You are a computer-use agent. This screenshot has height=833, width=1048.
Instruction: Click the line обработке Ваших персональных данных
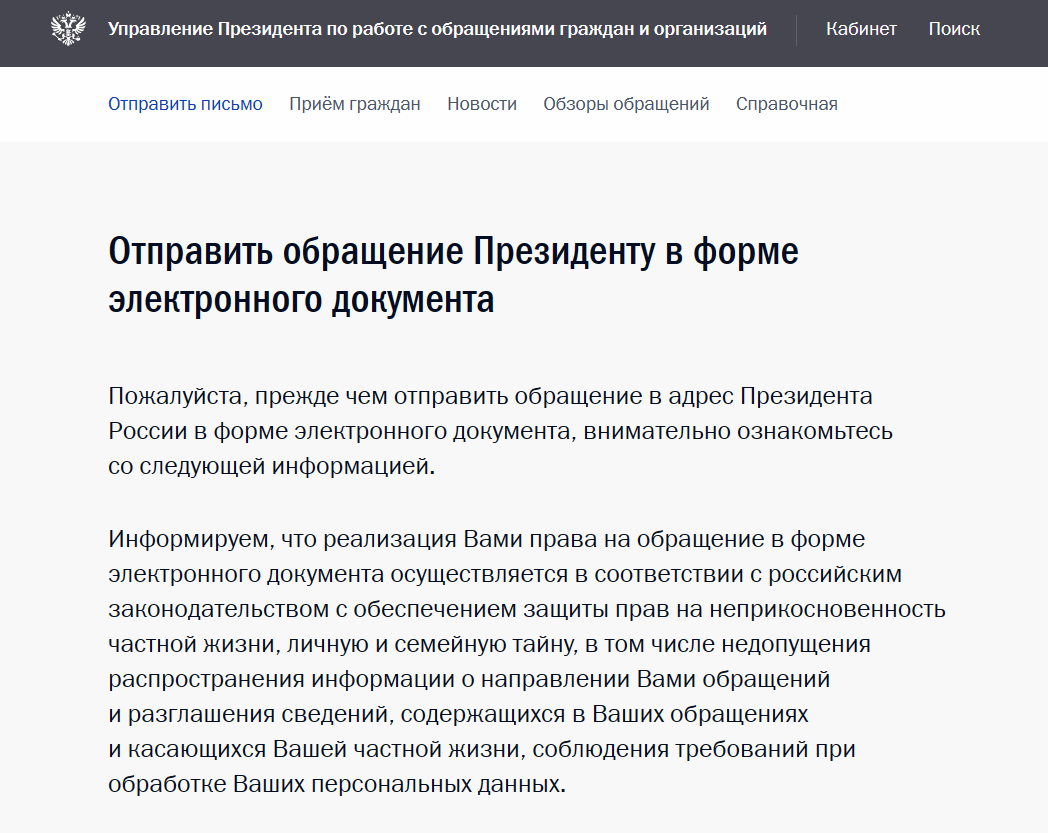[337, 784]
